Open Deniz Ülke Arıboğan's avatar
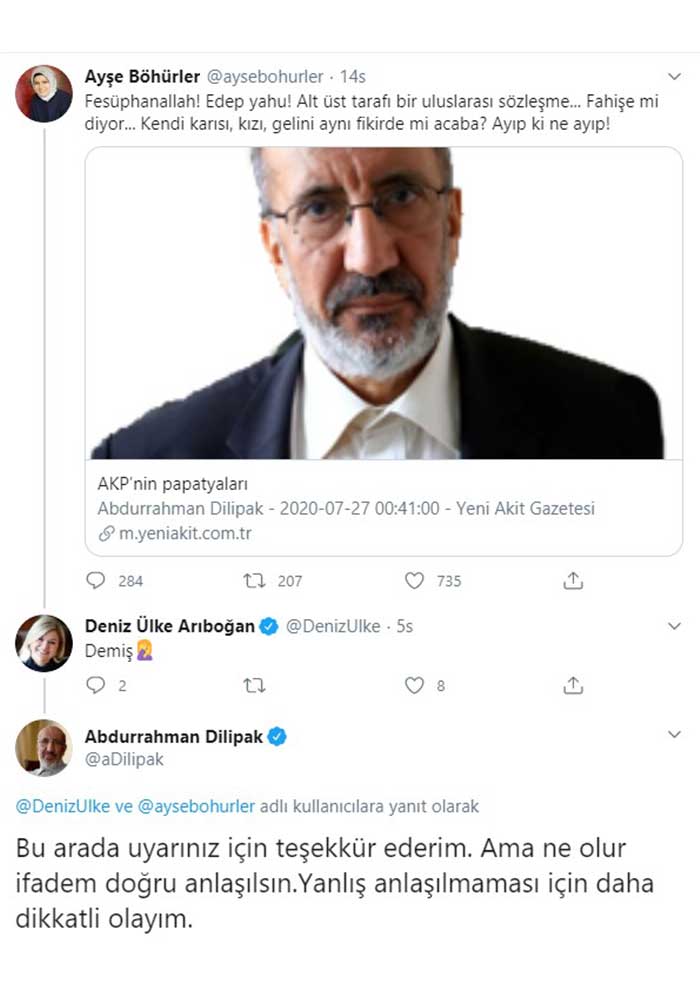 click(x=44, y=643)
